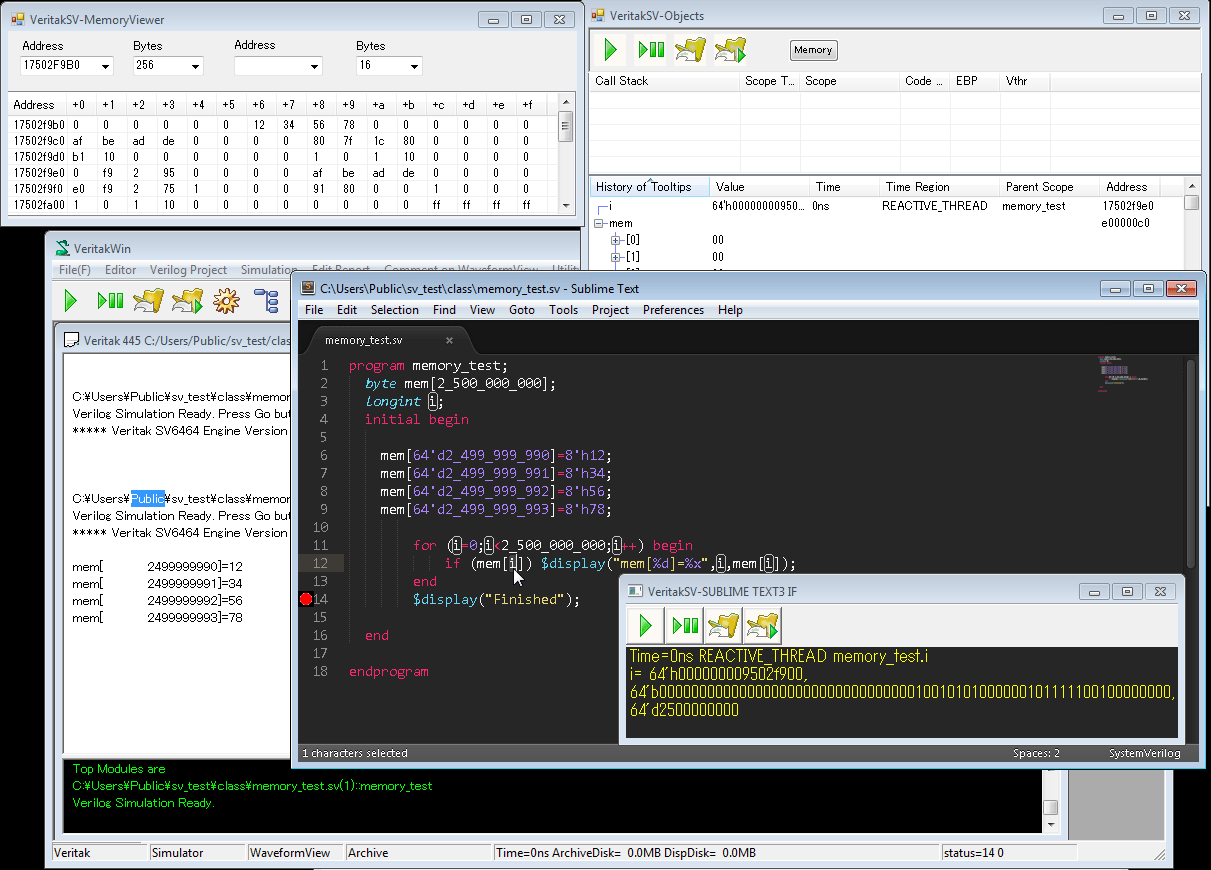Open the Bytes dropdown showing 256
The image size is (1211, 870).
(x=195, y=67)
